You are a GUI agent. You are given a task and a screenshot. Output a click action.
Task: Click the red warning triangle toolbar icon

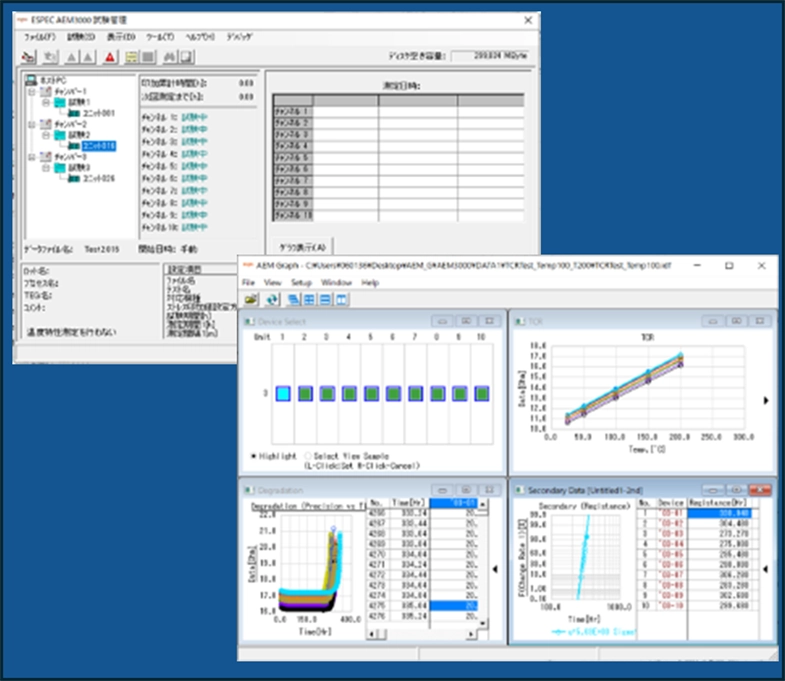click(109, 57)
